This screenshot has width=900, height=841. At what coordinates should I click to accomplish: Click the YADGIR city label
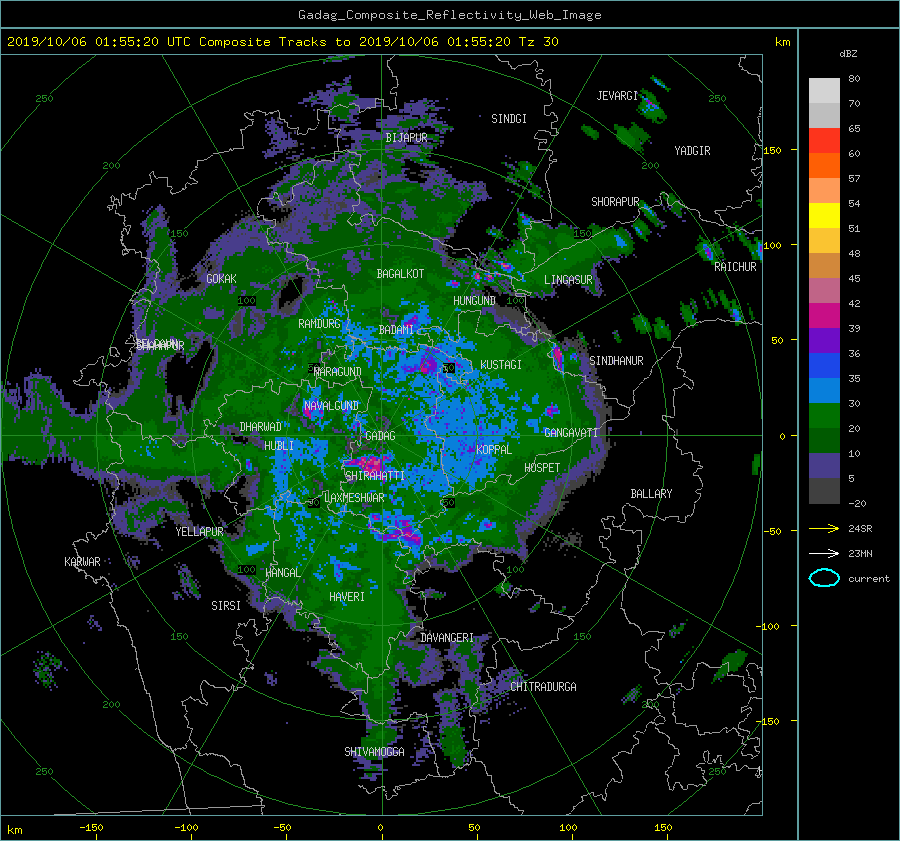pyautogui.click(x=692, y=151)
